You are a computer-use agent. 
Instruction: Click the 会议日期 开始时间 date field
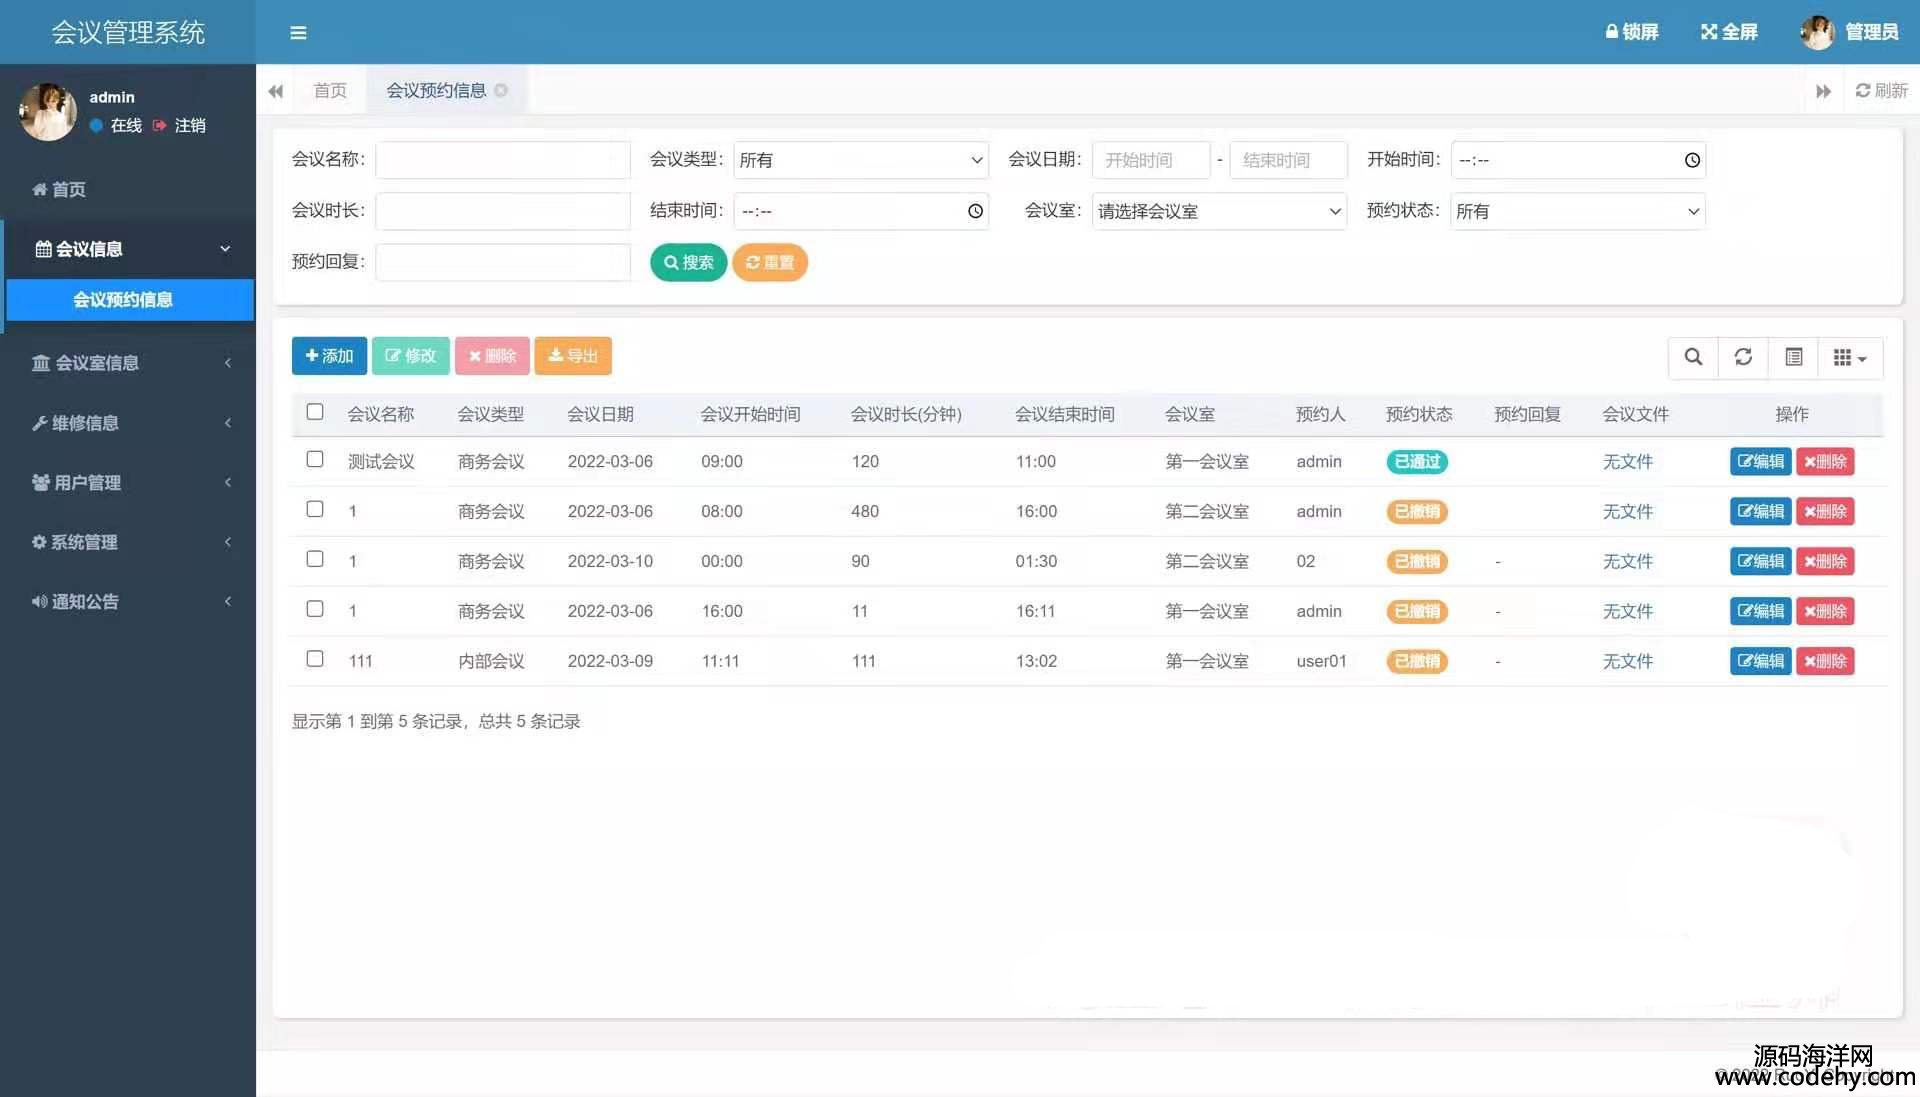(1151, 160)
